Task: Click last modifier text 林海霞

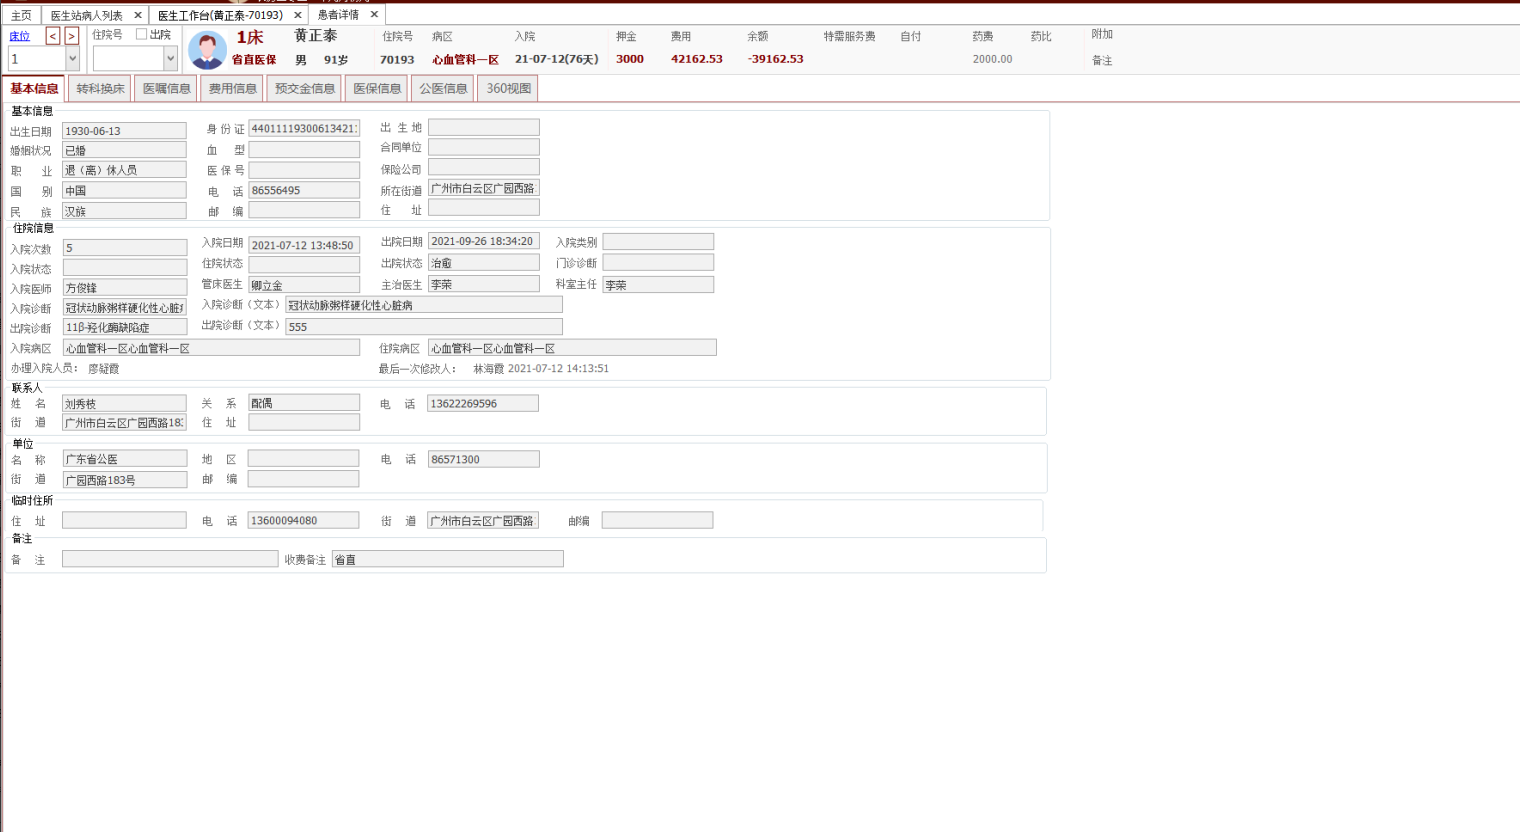Action: (488, 369)
